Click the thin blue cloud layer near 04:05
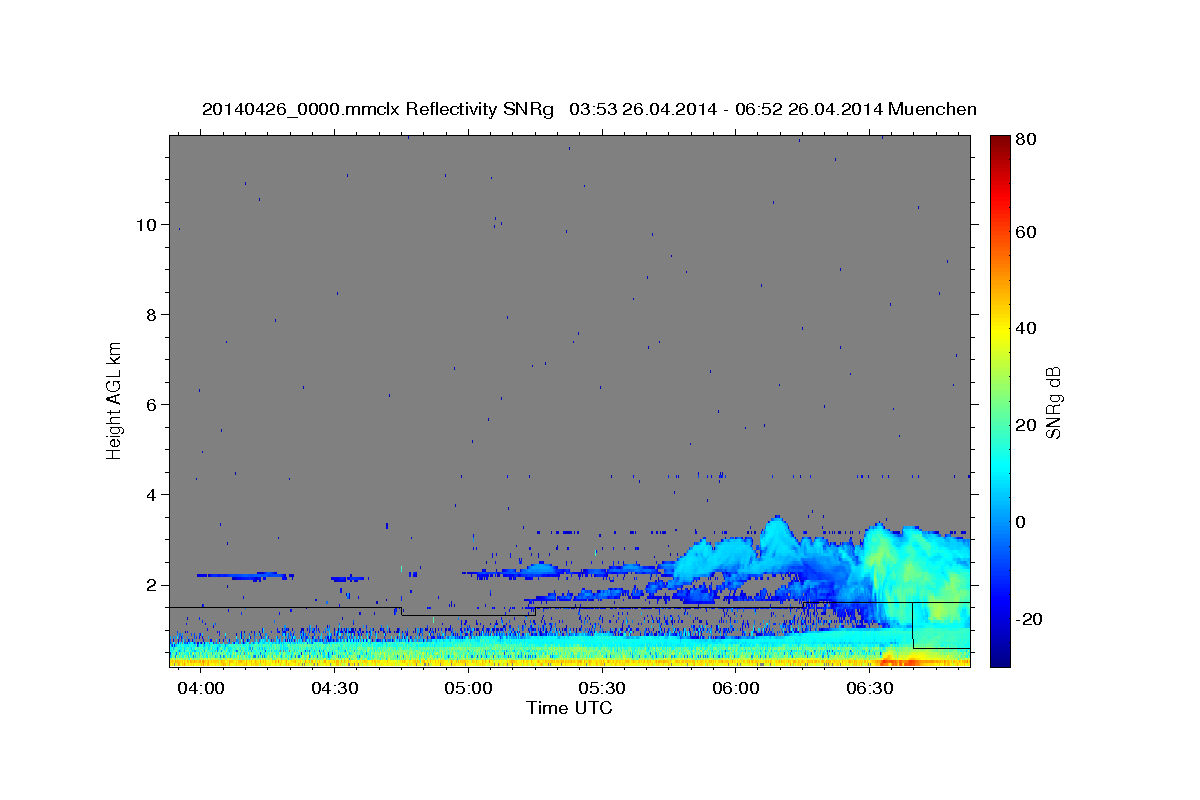The width and height of the screenshot is (1200, 800). pyautogui.click(x=243, y=576)
